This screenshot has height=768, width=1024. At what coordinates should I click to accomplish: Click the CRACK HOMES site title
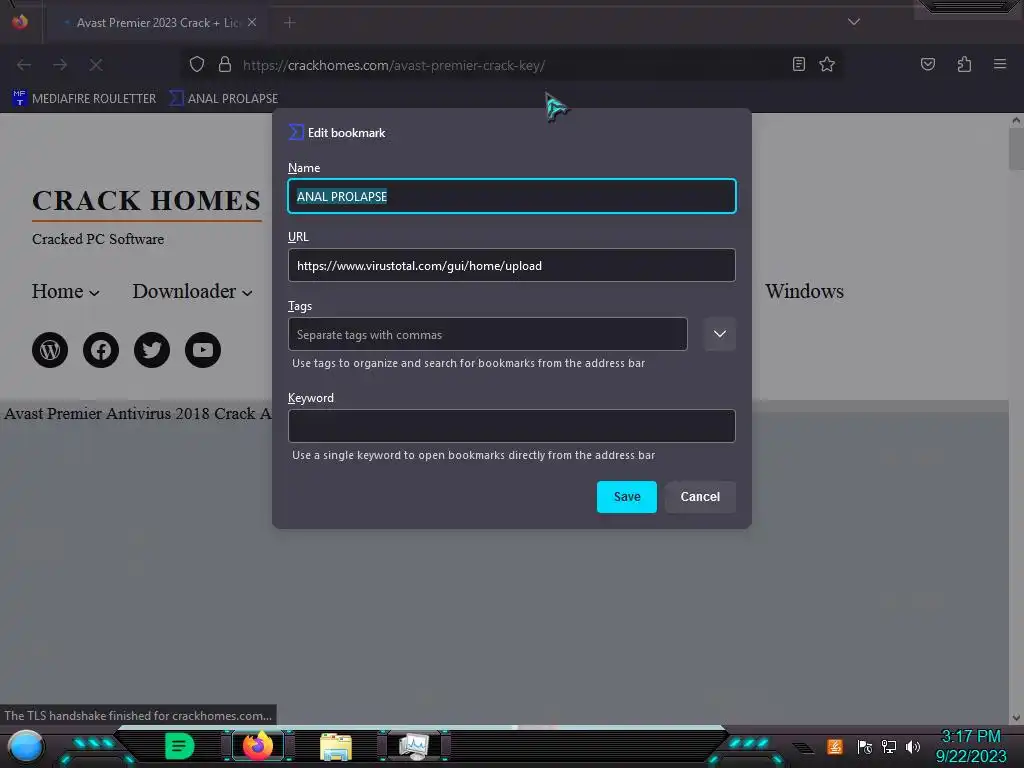[x=146, y=200]
